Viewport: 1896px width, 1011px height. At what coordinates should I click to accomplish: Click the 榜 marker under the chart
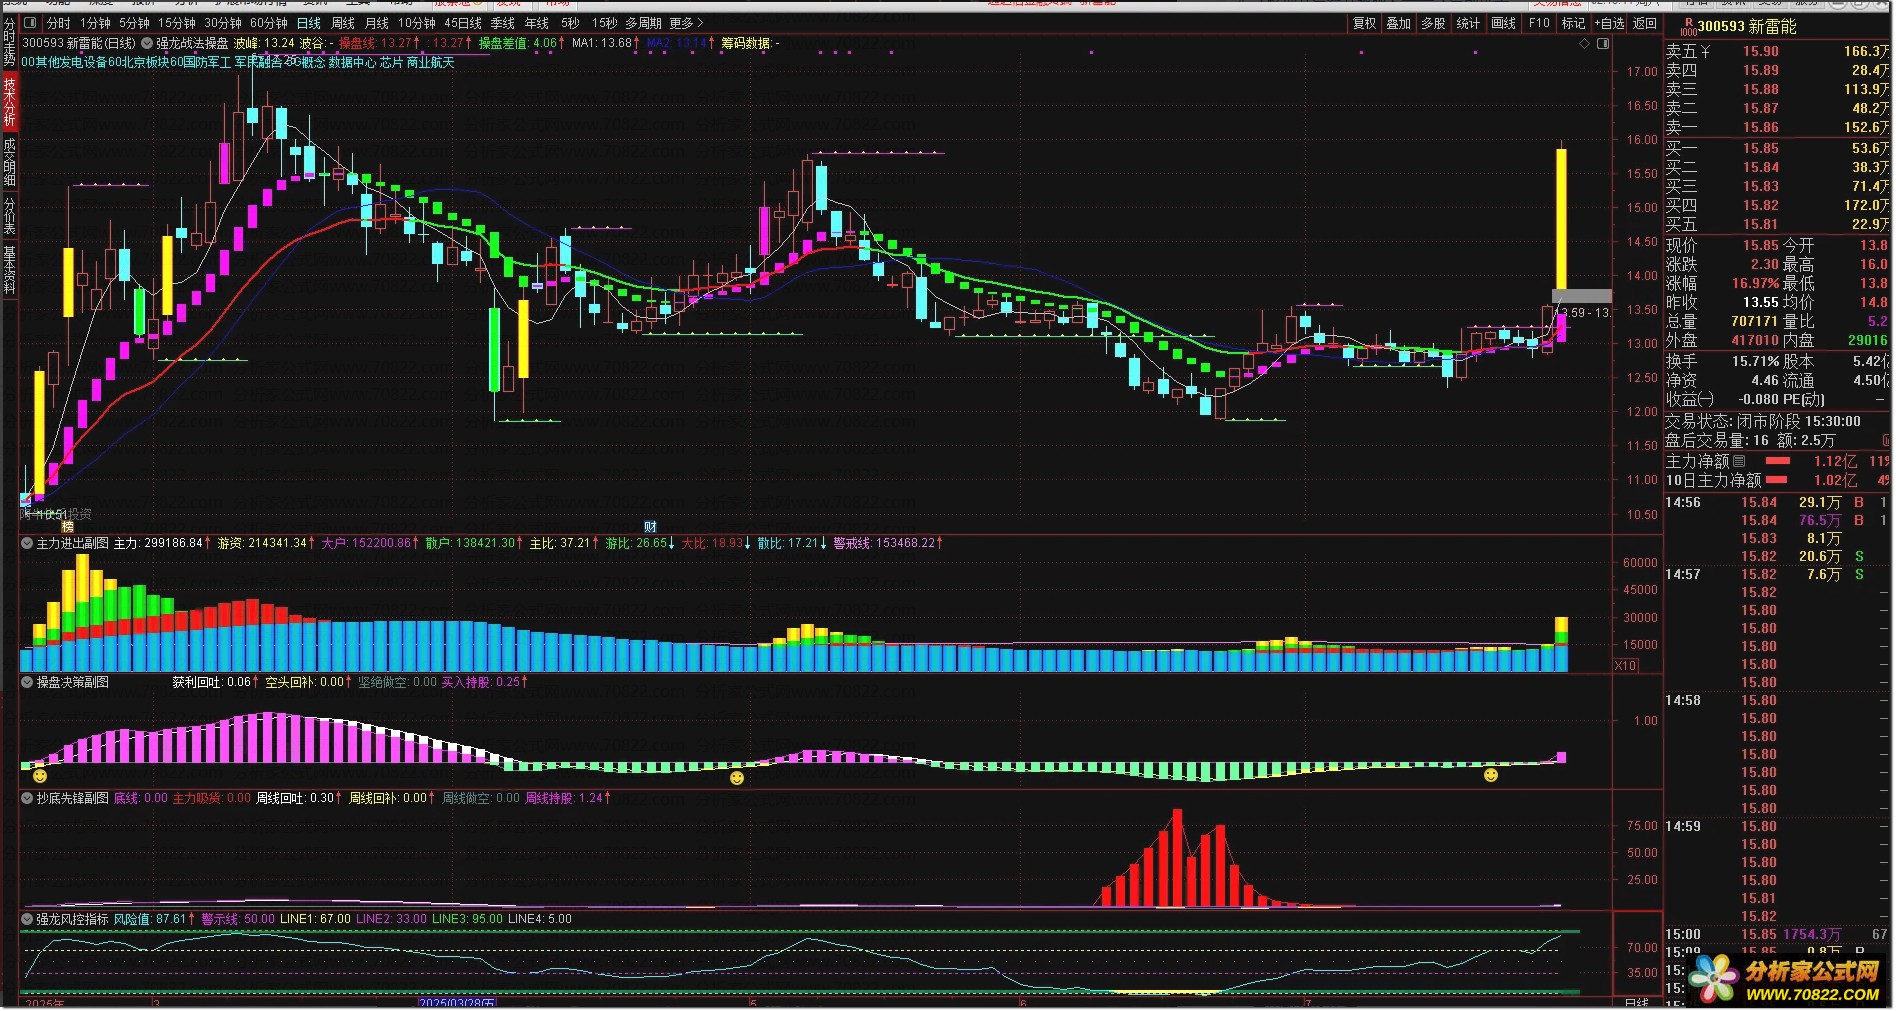pyautogui.click(x=67, y=527)
